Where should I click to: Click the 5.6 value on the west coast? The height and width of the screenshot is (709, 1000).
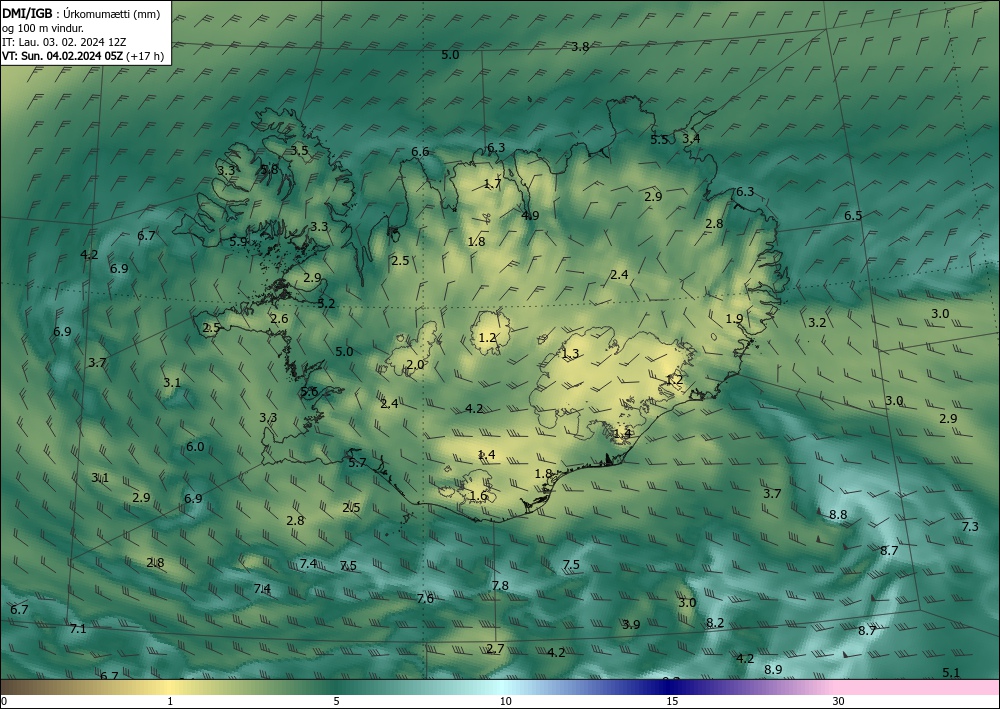tap(309, 392)
